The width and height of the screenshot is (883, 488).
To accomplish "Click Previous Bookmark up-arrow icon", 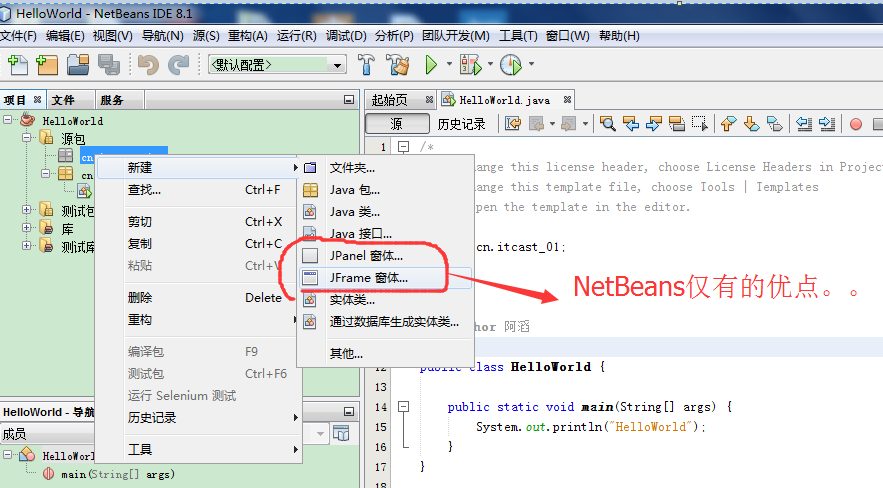I will 729,124.
